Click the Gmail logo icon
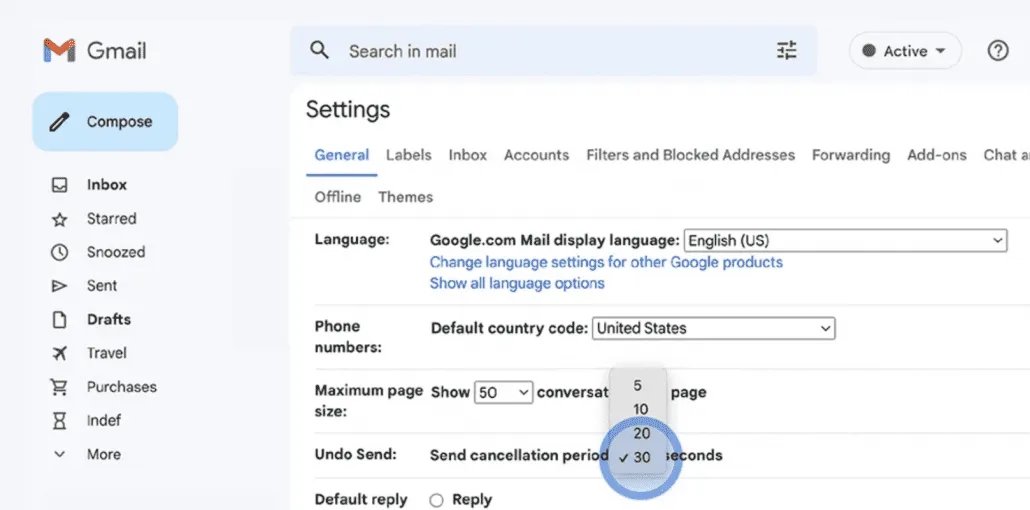 59,51
